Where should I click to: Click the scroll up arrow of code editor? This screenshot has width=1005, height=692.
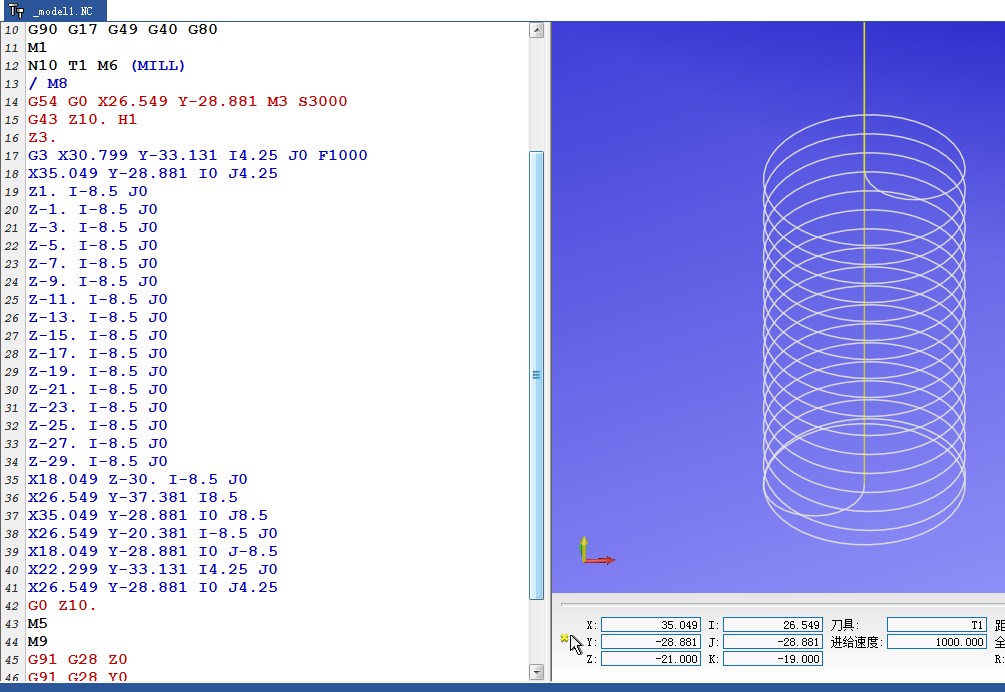pos(537,30)
